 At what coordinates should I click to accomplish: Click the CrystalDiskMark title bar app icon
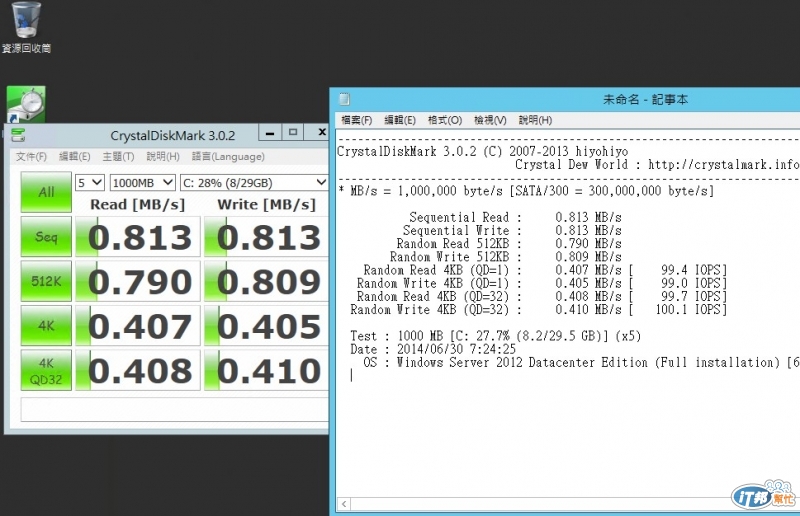point(18,135)
